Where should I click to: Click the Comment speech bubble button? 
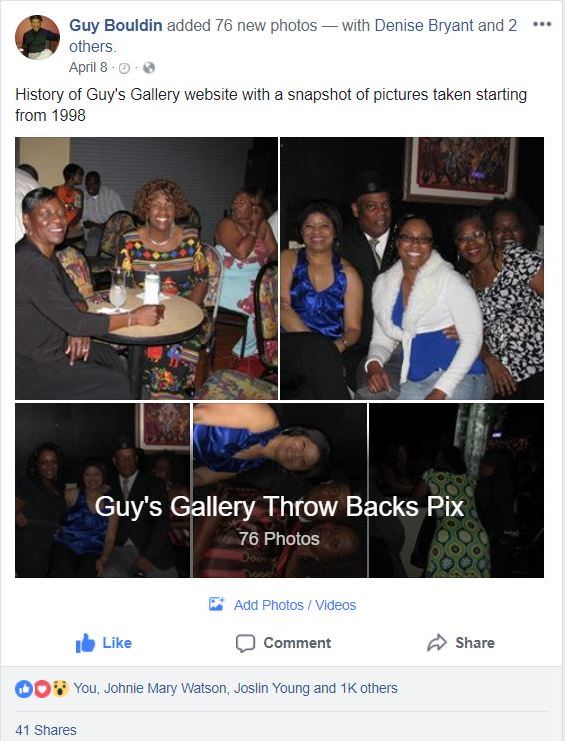pos(283,643)
